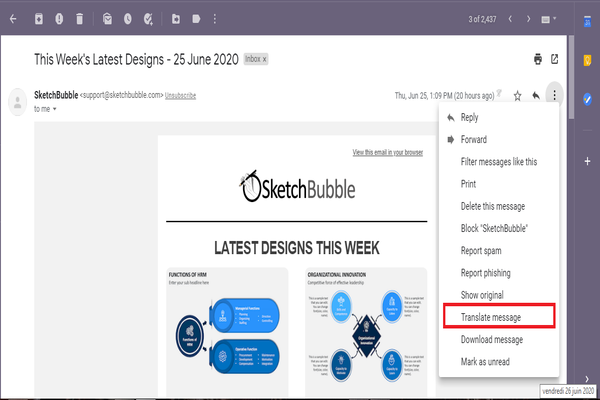Open Move to folder icon
Viewport: 600px width, 400px height.
coord(176,19)
